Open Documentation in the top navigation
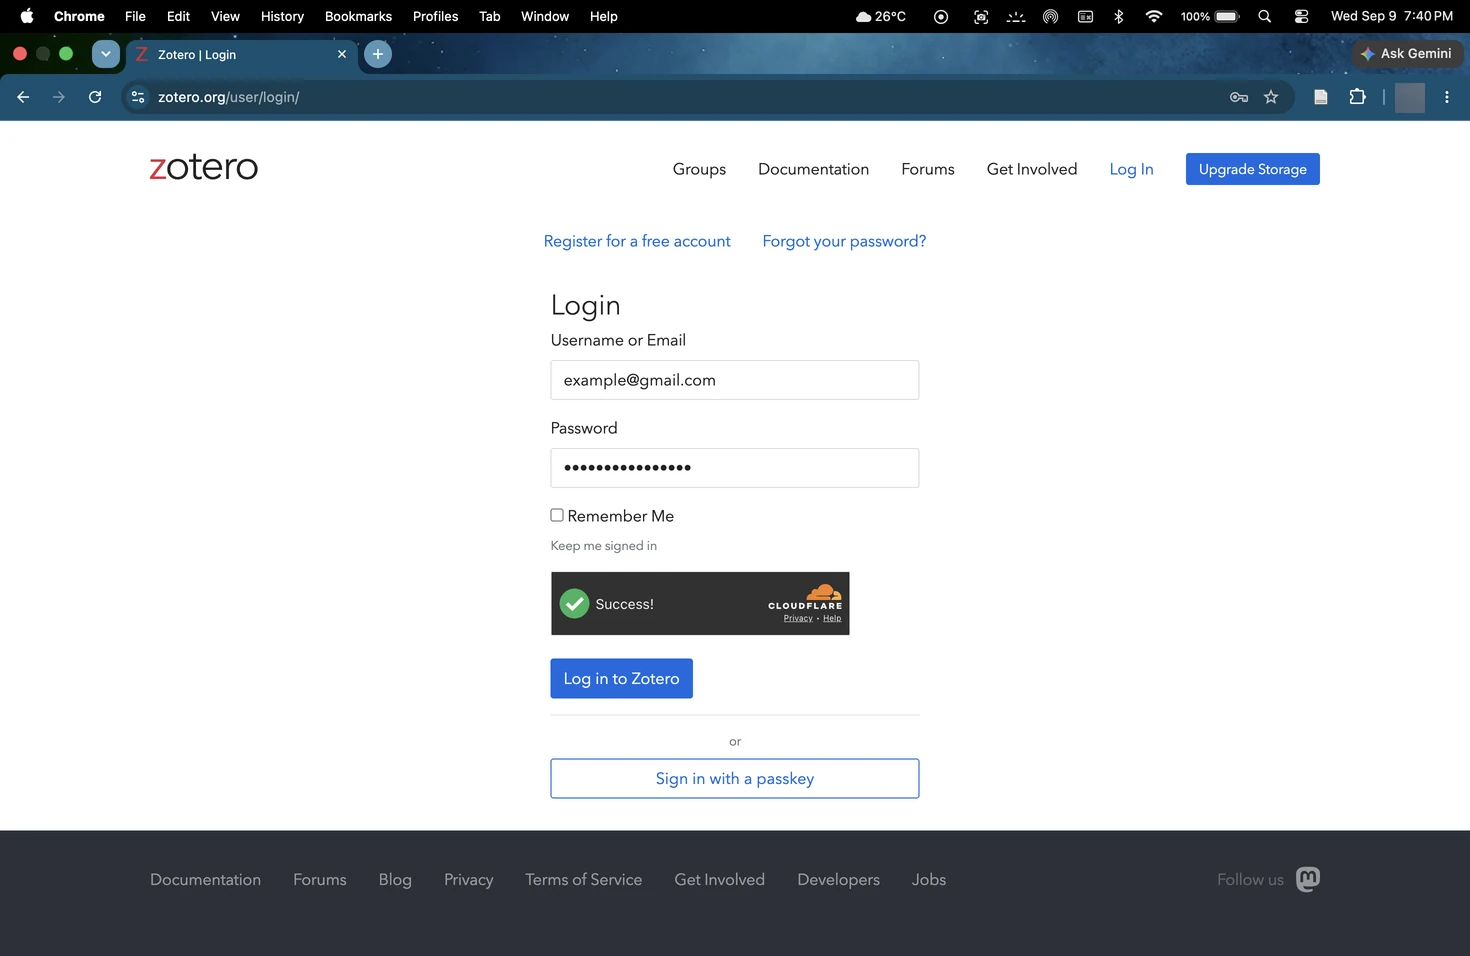Viewport: 1470px width, 956px height. (x=813, y=169)
